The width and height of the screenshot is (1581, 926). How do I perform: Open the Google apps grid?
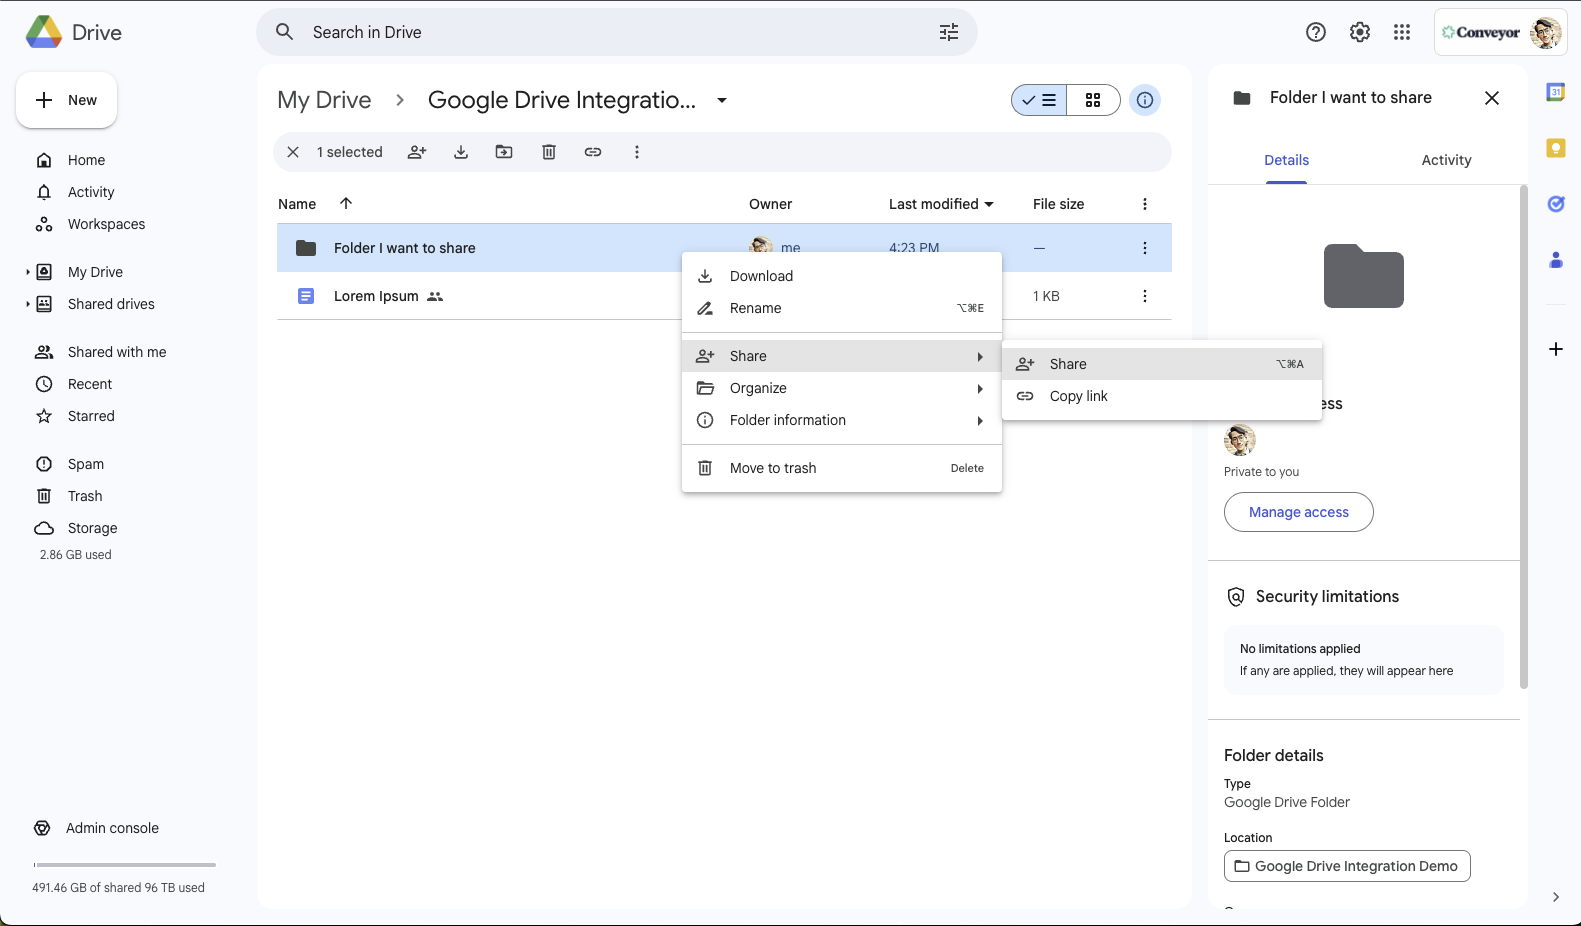click(1402, 32)
